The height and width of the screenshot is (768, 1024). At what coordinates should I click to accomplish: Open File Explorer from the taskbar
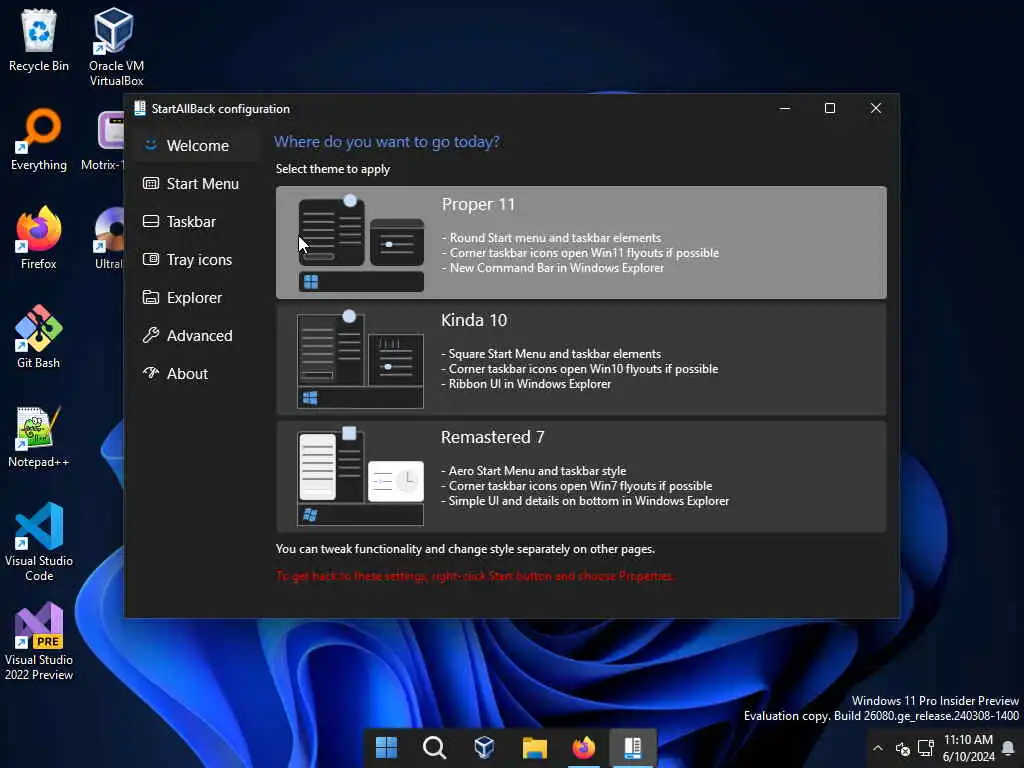coord(534,748)
